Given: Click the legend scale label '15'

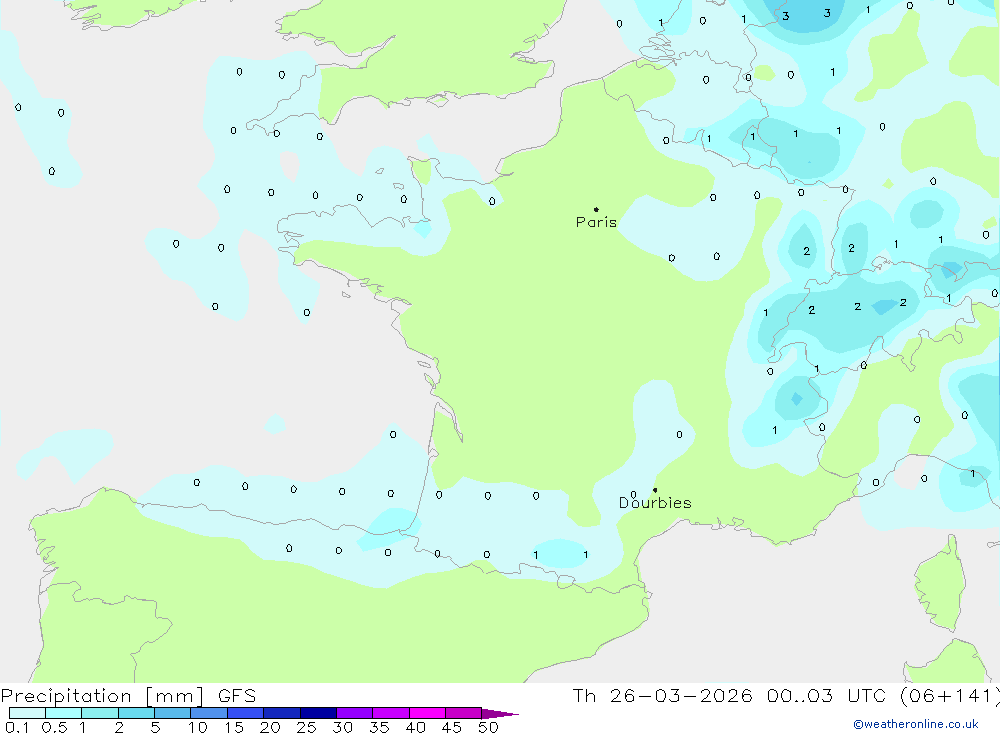Looking at the screenshot, I should point(234,727).
